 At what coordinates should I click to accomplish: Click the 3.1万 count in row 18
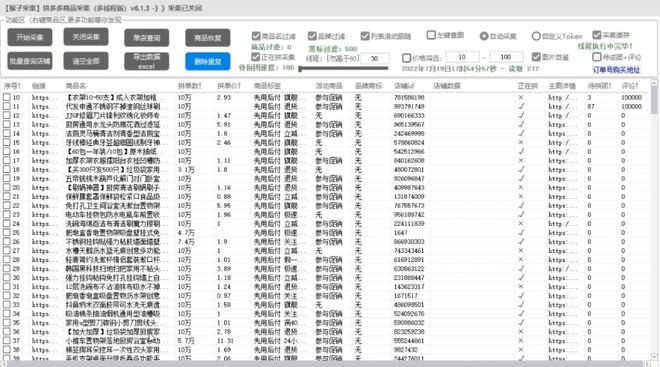point(186,169)
